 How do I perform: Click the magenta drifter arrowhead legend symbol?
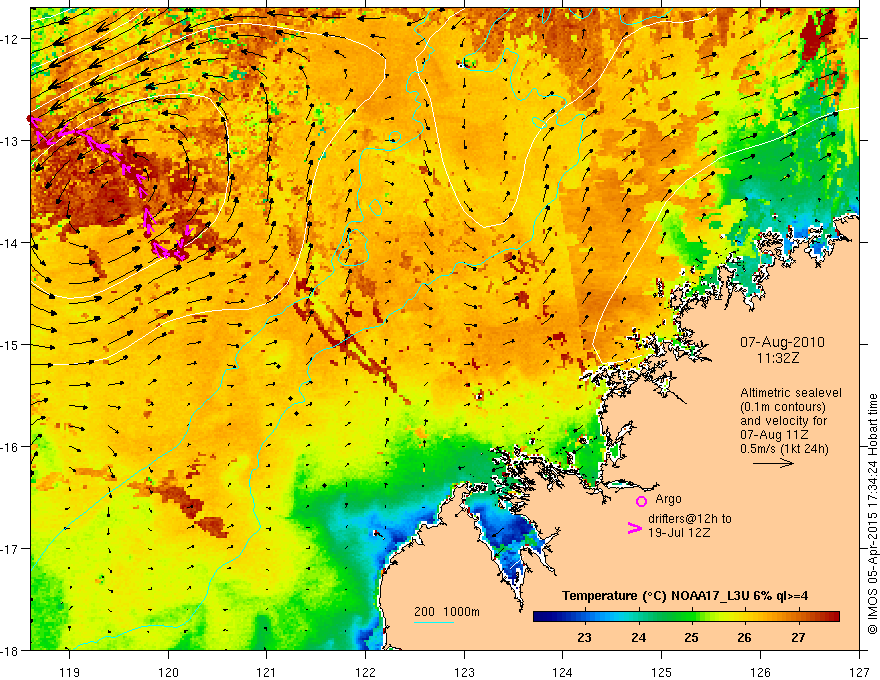coord(635,528)
